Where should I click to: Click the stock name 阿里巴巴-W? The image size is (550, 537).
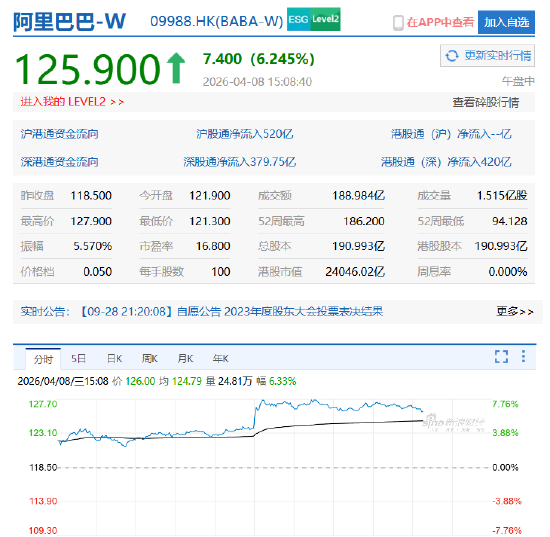coord(69,22)
